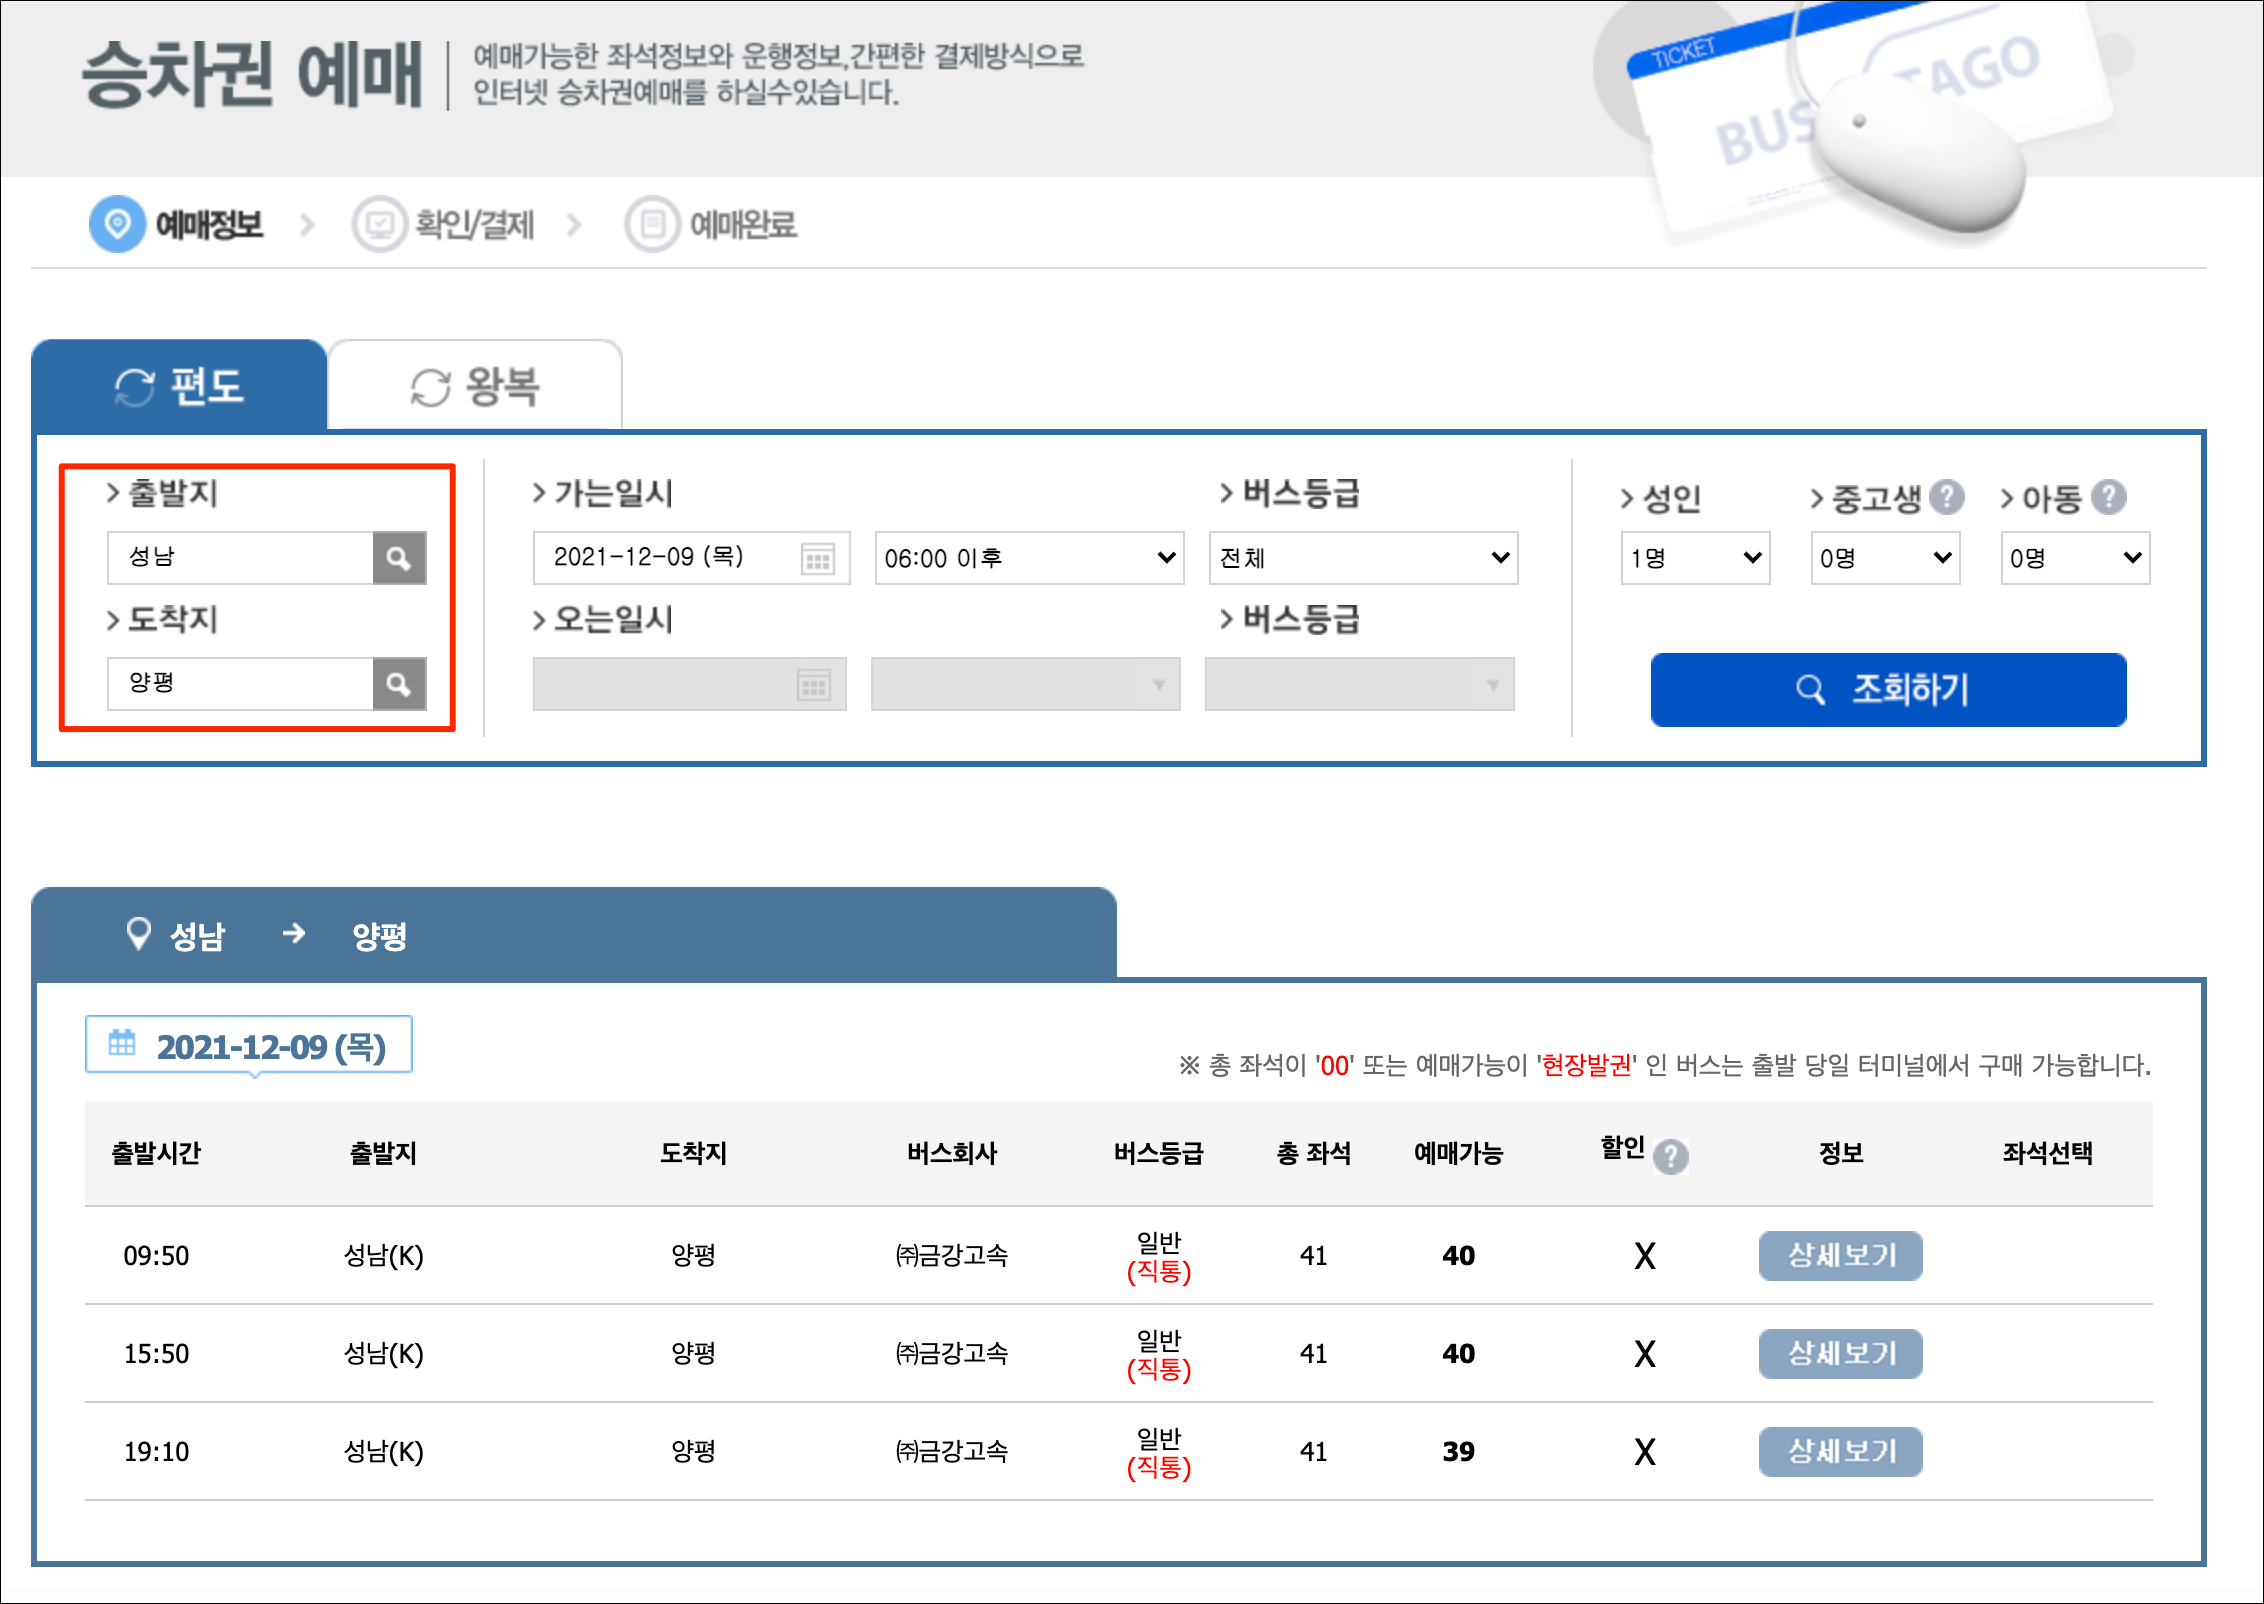Viewport: 2264px width, 1604px height.
Task: Open the 버스등급 전체 dropdown
Action: (x=1363, y=558)
